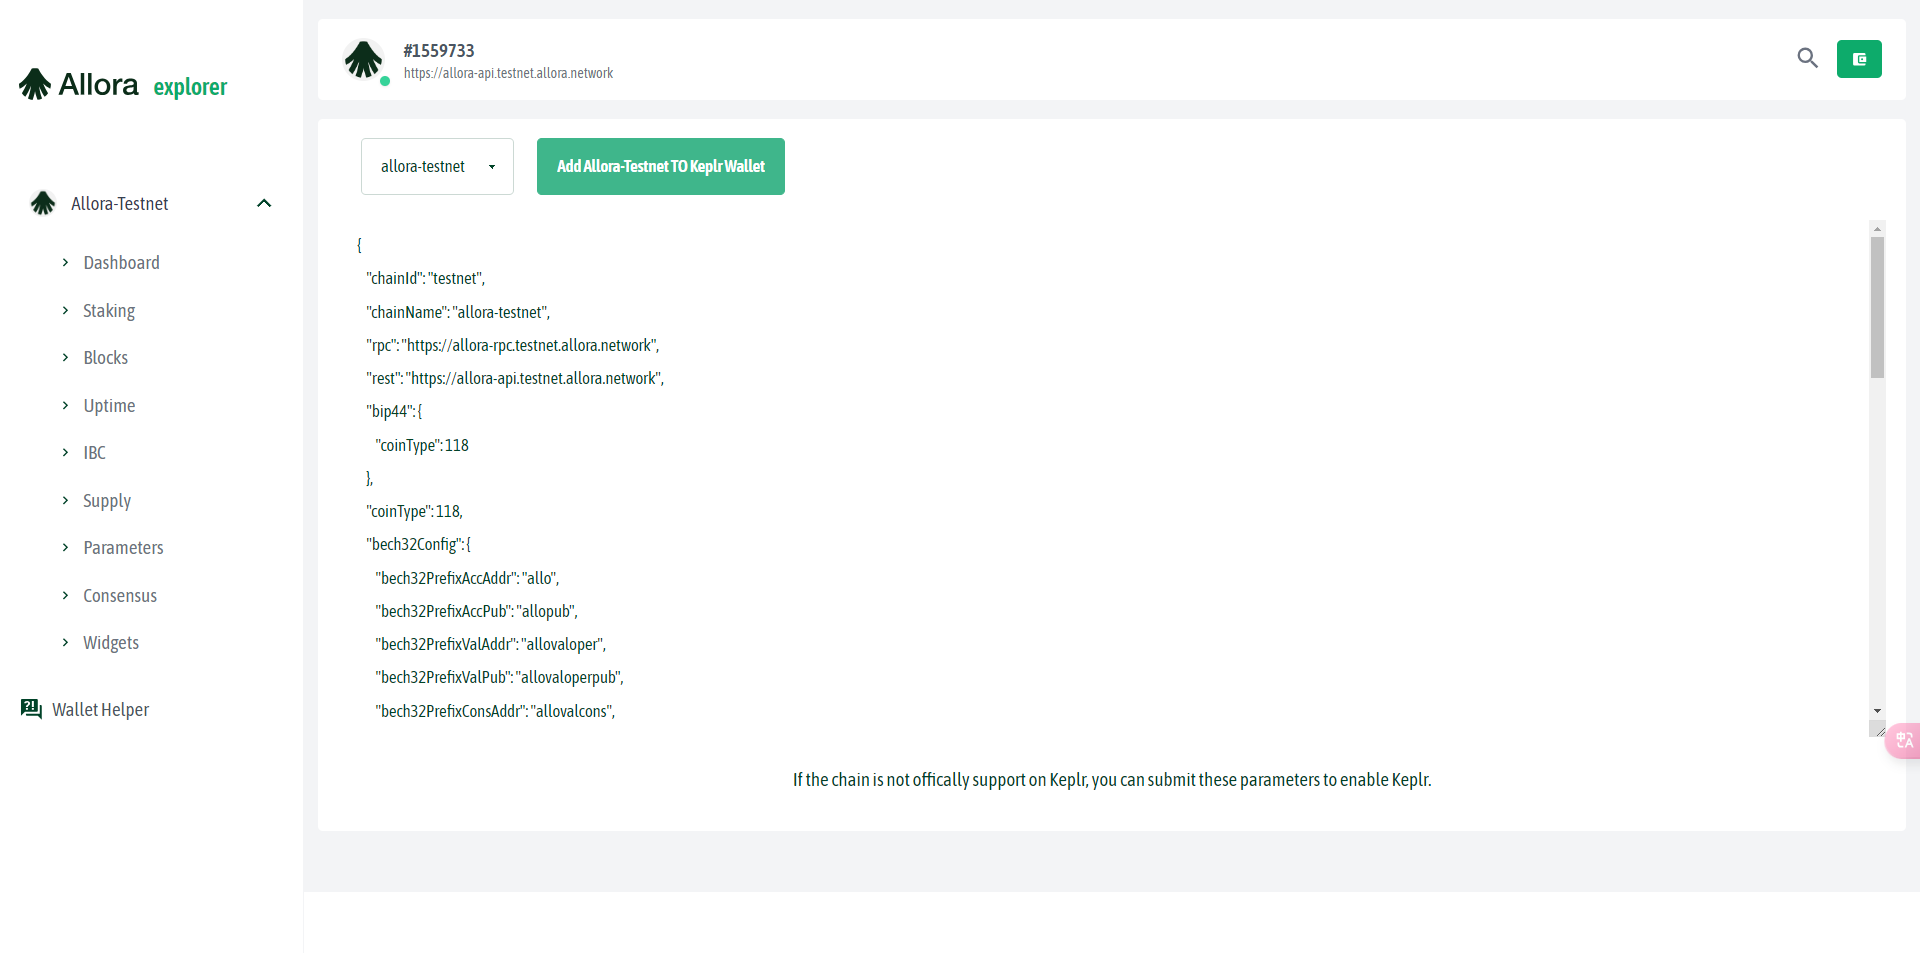The image size is (1920, 953).
Task: Navigate to Supply page
Action: point(107,500)
